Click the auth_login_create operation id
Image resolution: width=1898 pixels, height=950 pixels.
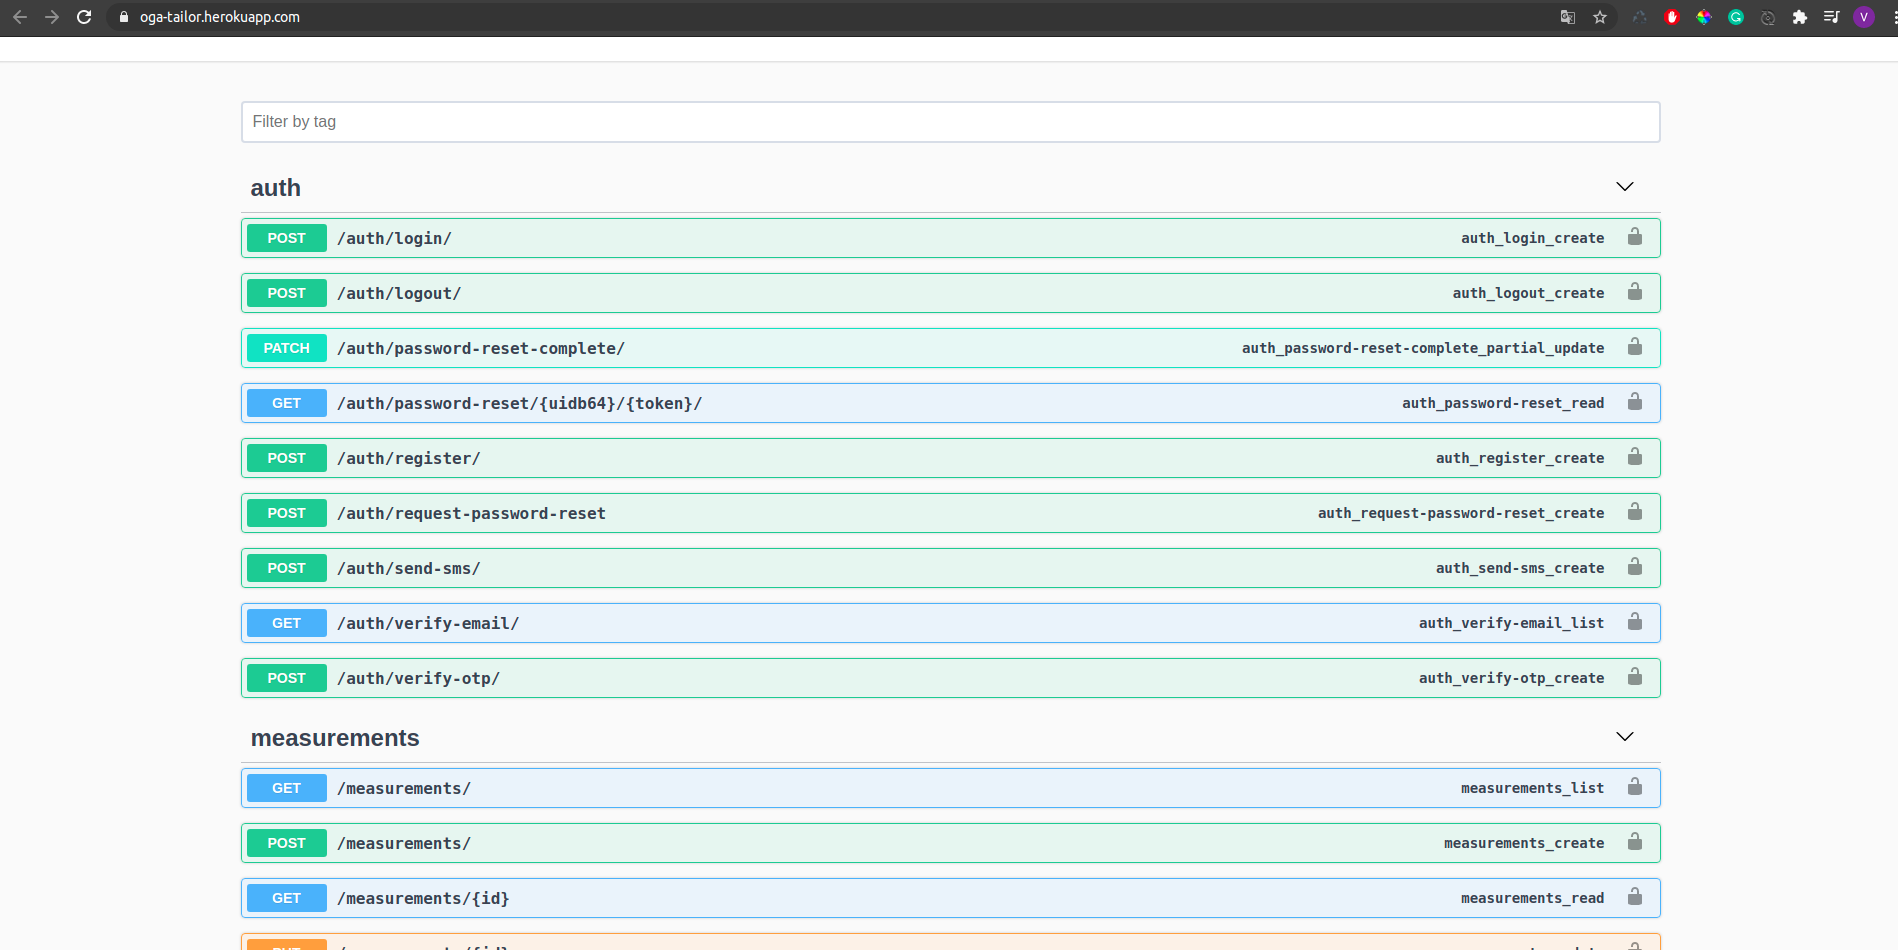[x=1532, y=238]
